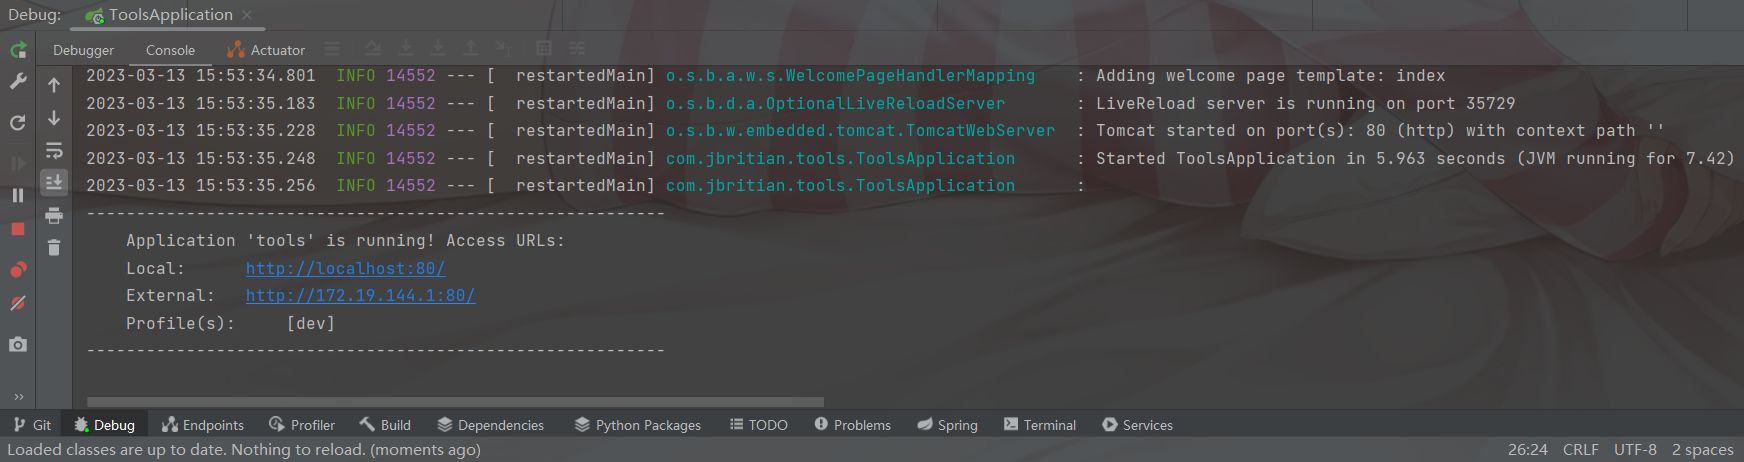
Task: Switch to the Debugger tab
Action: click(x=83, y=50)
